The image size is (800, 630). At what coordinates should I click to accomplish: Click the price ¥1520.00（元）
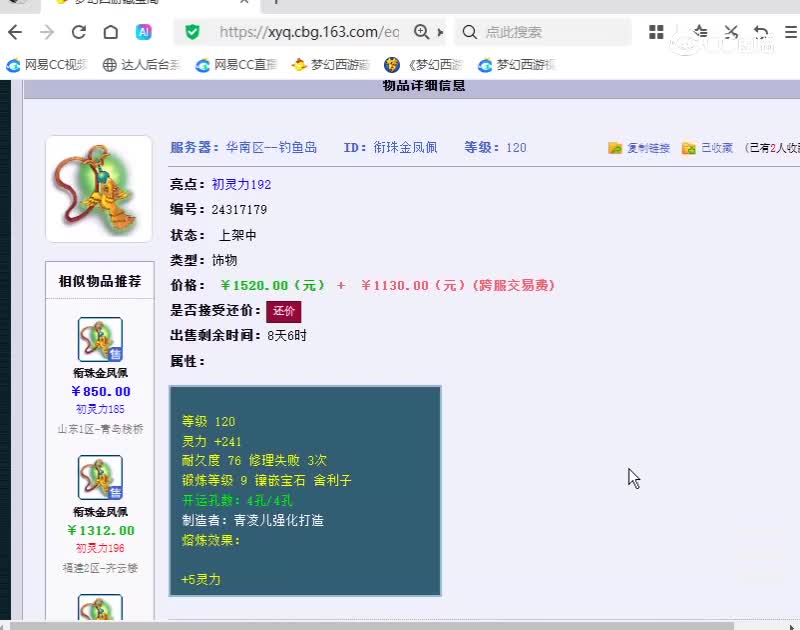pyautogui.click(x=272, y=285)
